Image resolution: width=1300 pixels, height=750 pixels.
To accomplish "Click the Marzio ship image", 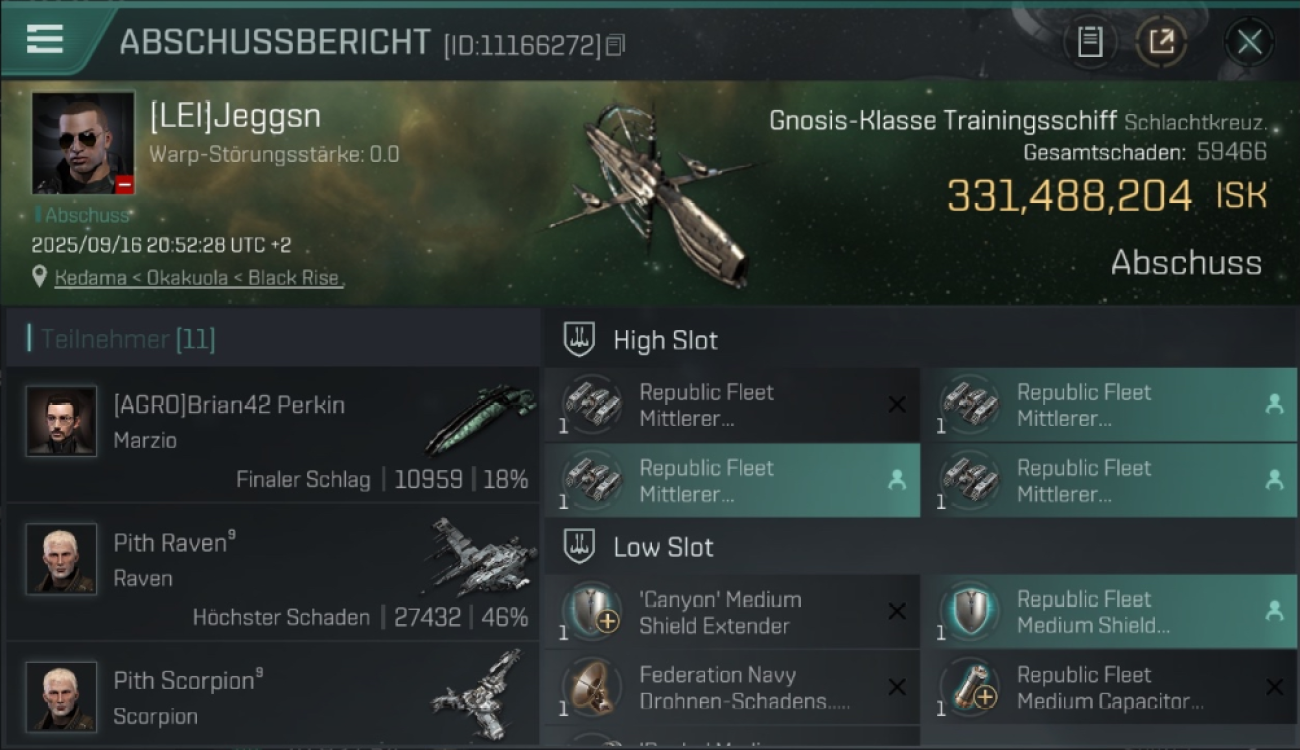I will pyautogui.click(x=479, y=420).
